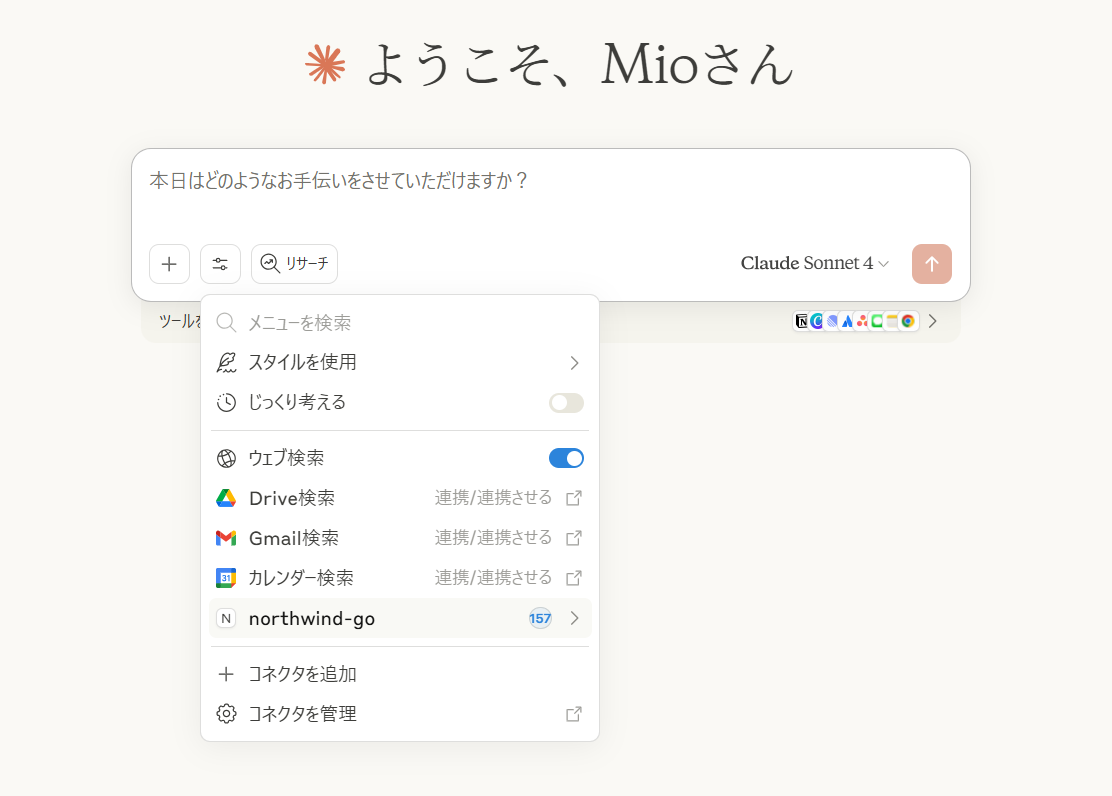Click external link icon in Gmail検索 row
Screen dimensions: 1112x796
coord(574,538)
